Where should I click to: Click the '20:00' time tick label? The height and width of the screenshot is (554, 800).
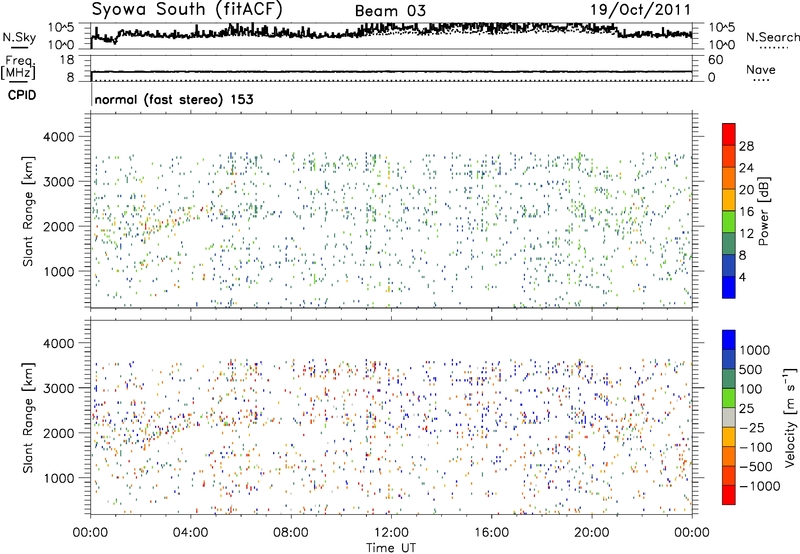coord(592,533)
